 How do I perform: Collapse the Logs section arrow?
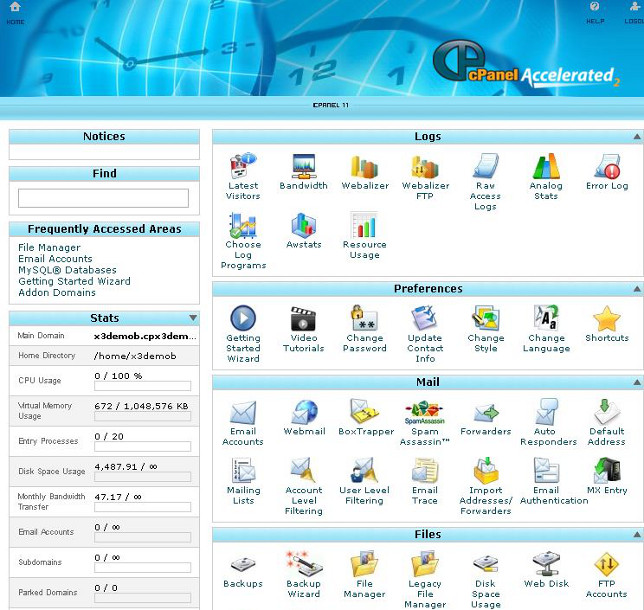(637, 137)
